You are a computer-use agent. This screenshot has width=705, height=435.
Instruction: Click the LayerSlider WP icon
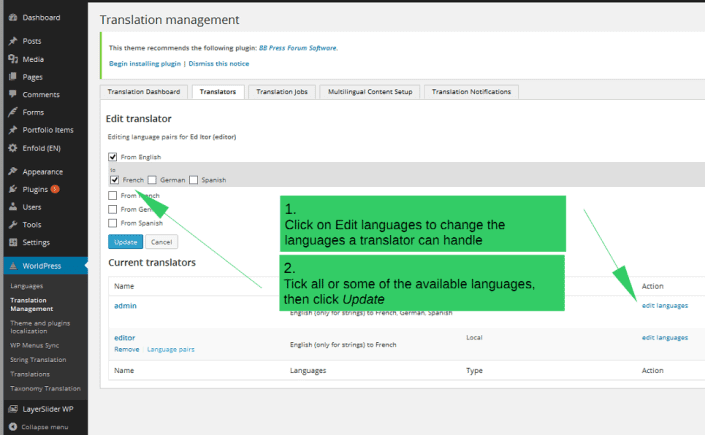(13, 409)
